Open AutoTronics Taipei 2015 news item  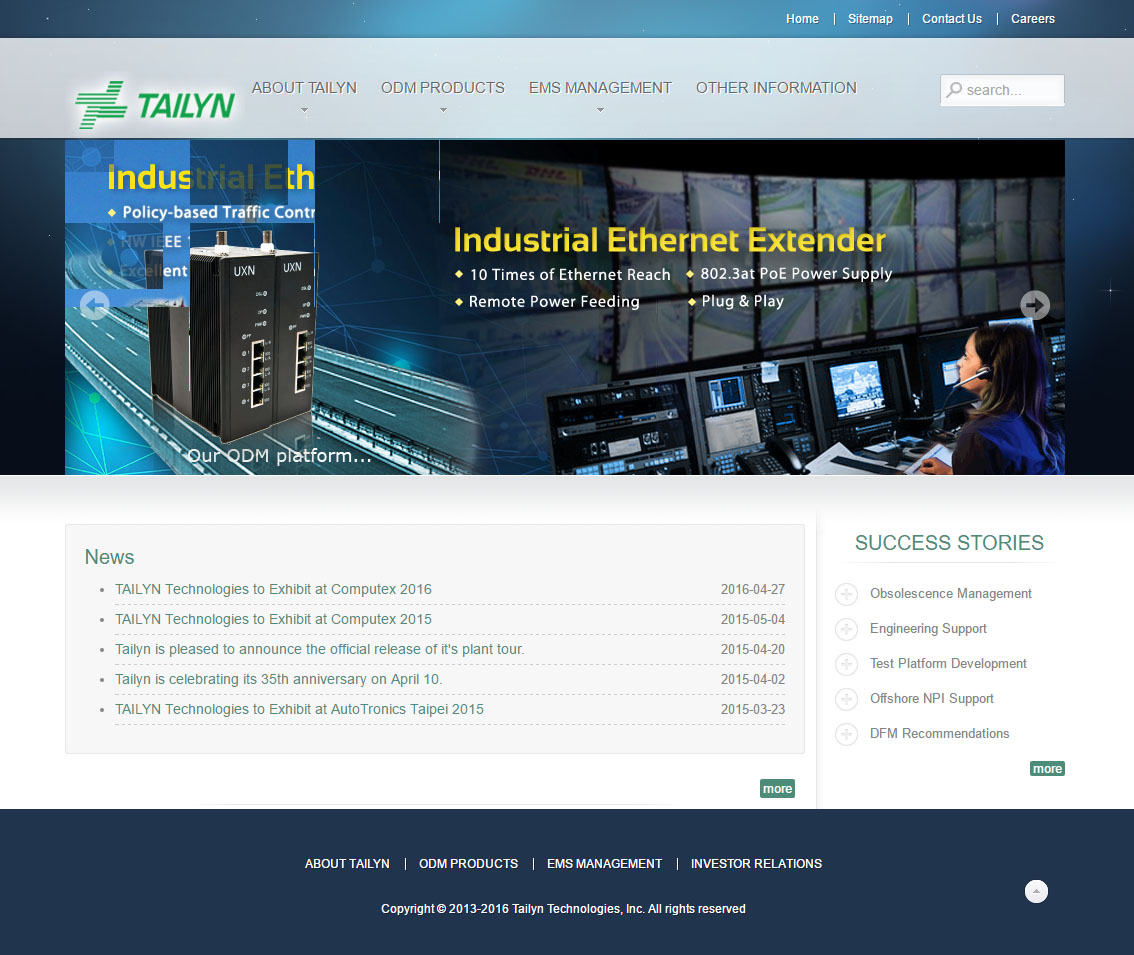pyautogui.click(x=299, y=709)
